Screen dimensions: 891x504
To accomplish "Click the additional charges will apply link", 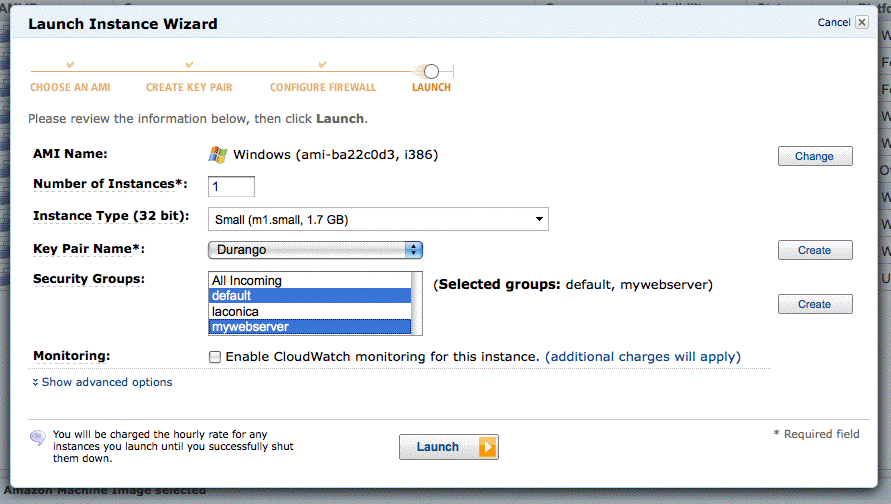I will coord(643,356).
